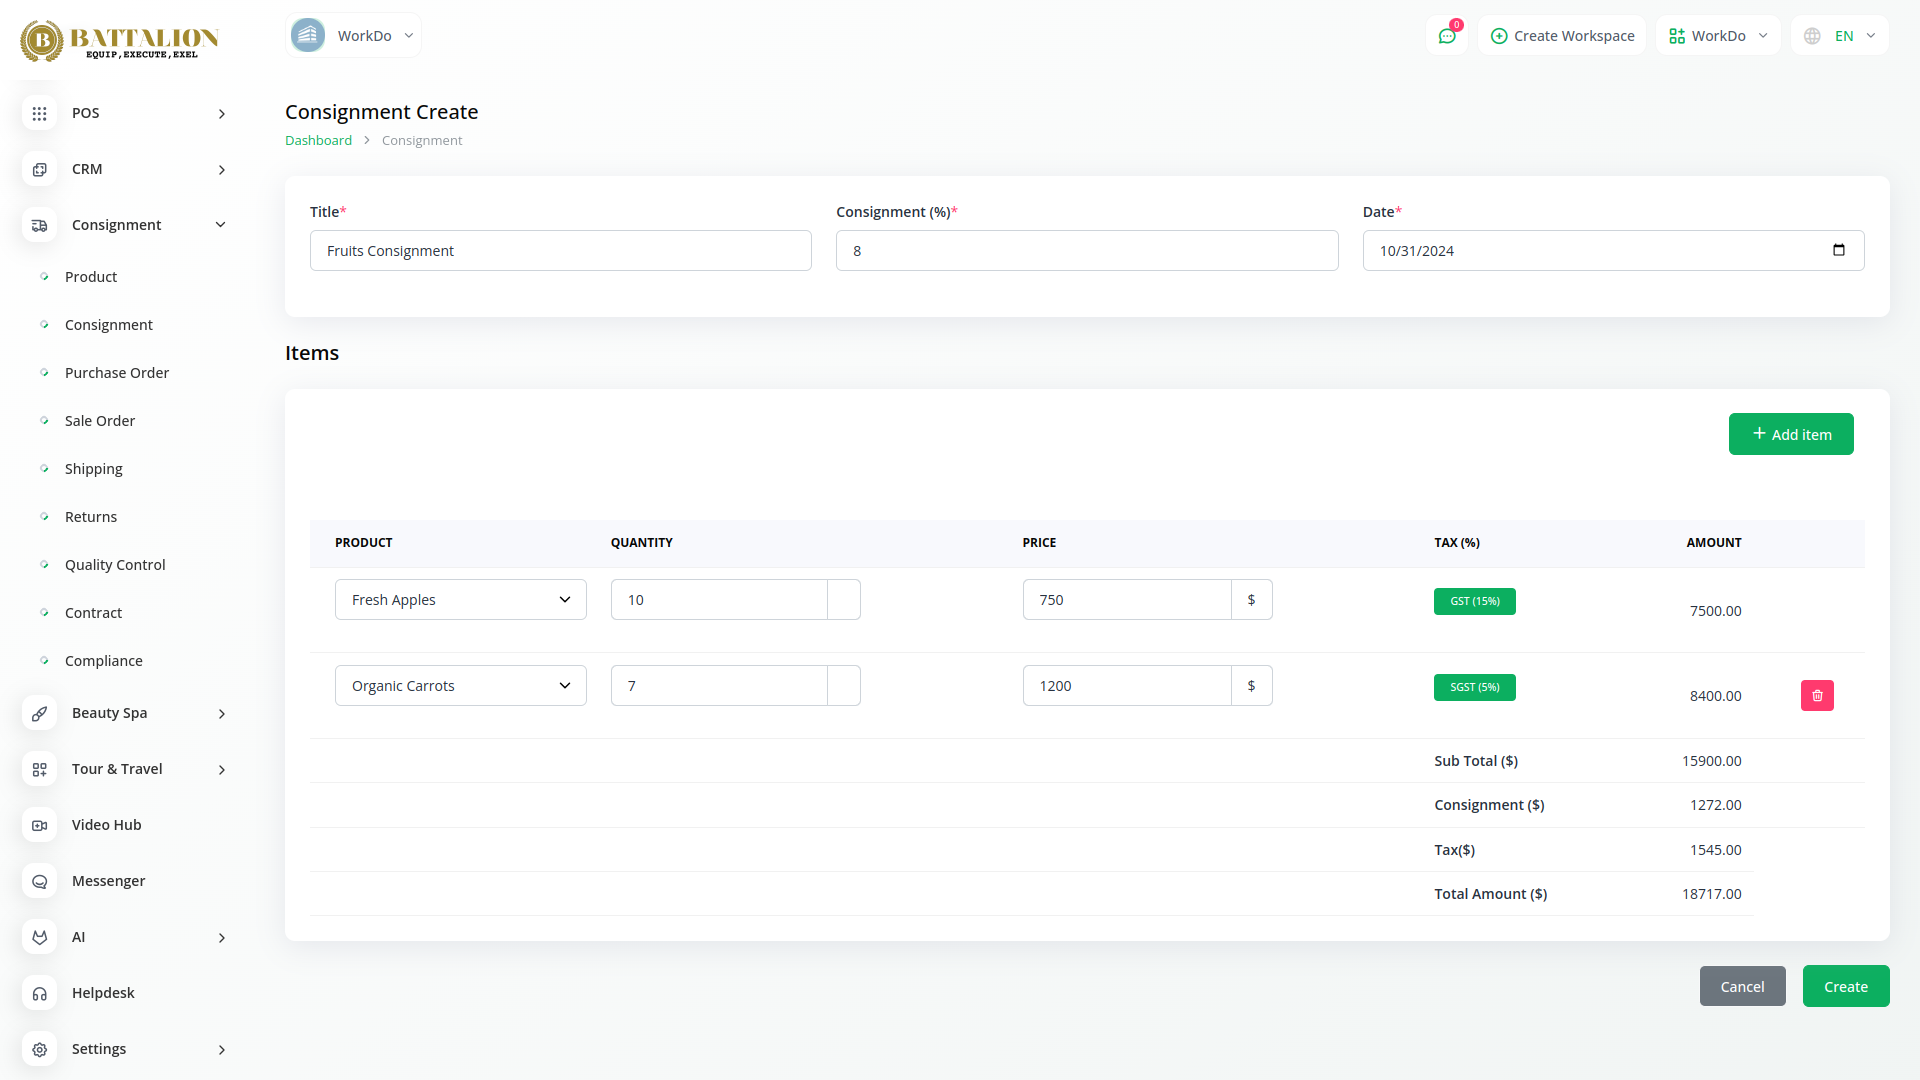Expand the EN language selector

[x=1840, y=36]
